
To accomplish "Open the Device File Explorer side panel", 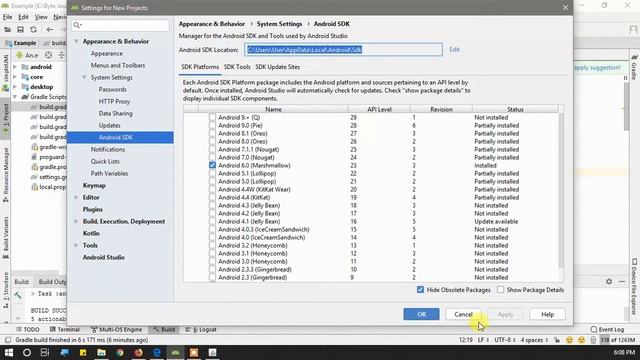I will pos(634,286).
